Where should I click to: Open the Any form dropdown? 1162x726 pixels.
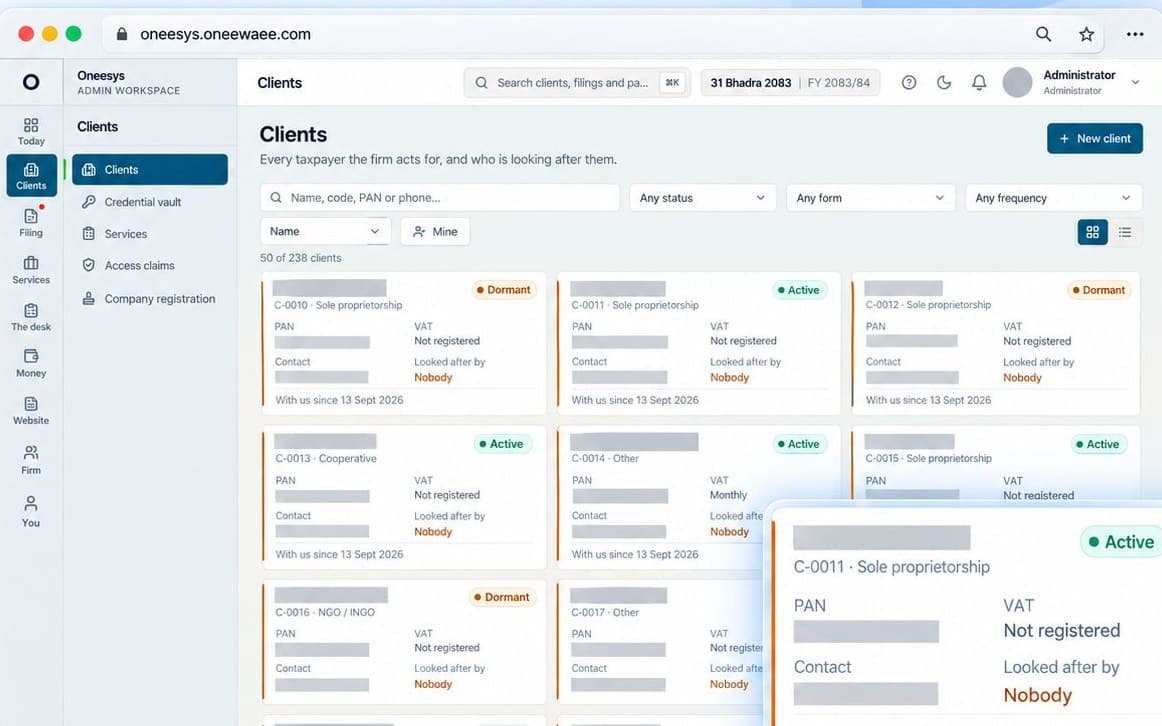[x=870, y=198]
